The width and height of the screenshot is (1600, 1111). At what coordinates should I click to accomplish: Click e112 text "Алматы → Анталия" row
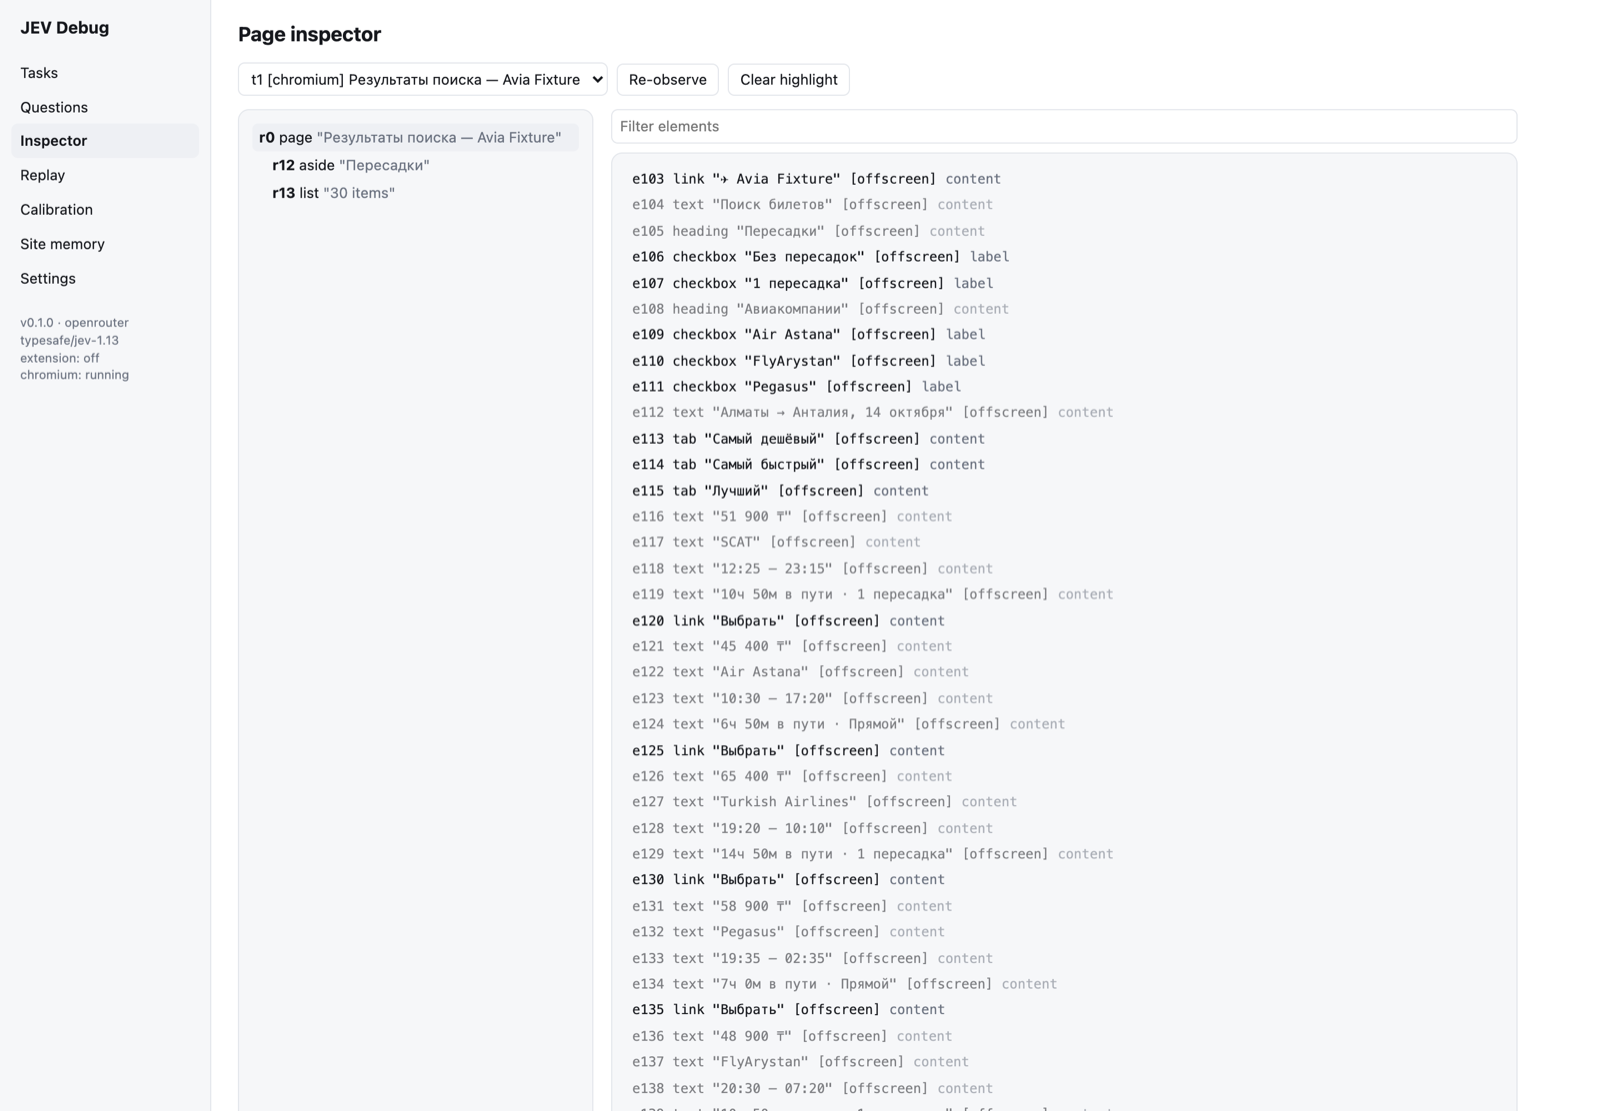point(1064,413)
